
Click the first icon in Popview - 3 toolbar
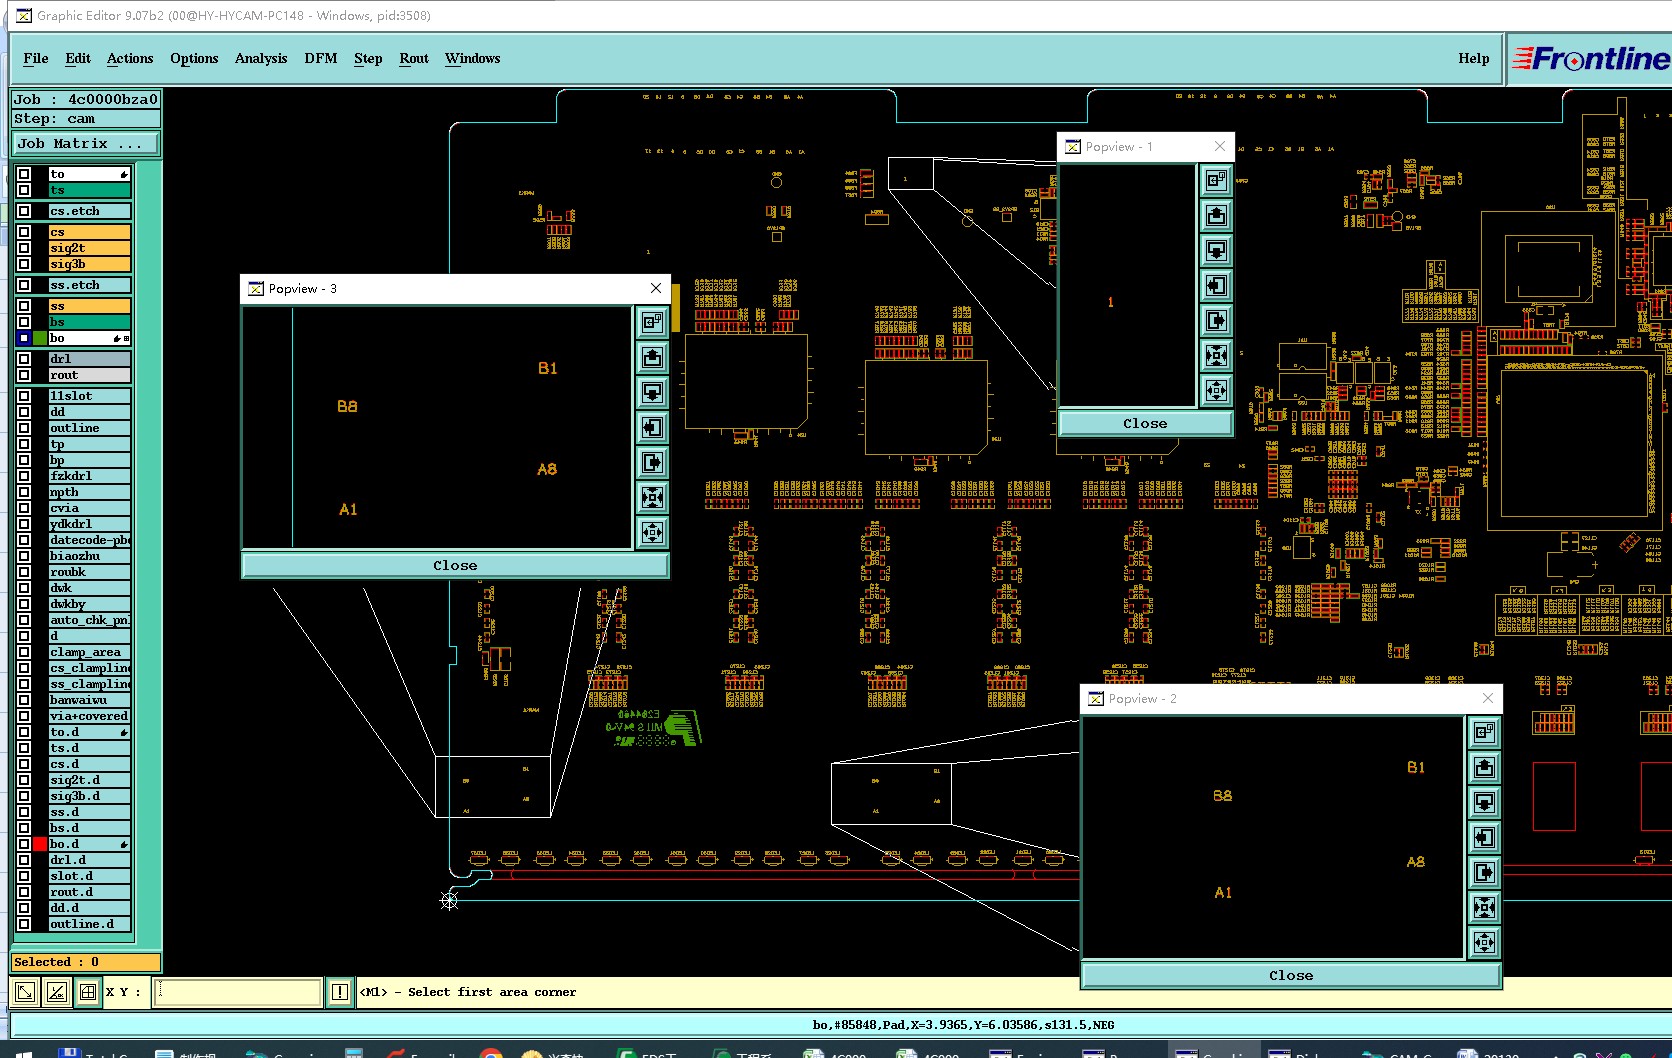(x=652, y=322)
